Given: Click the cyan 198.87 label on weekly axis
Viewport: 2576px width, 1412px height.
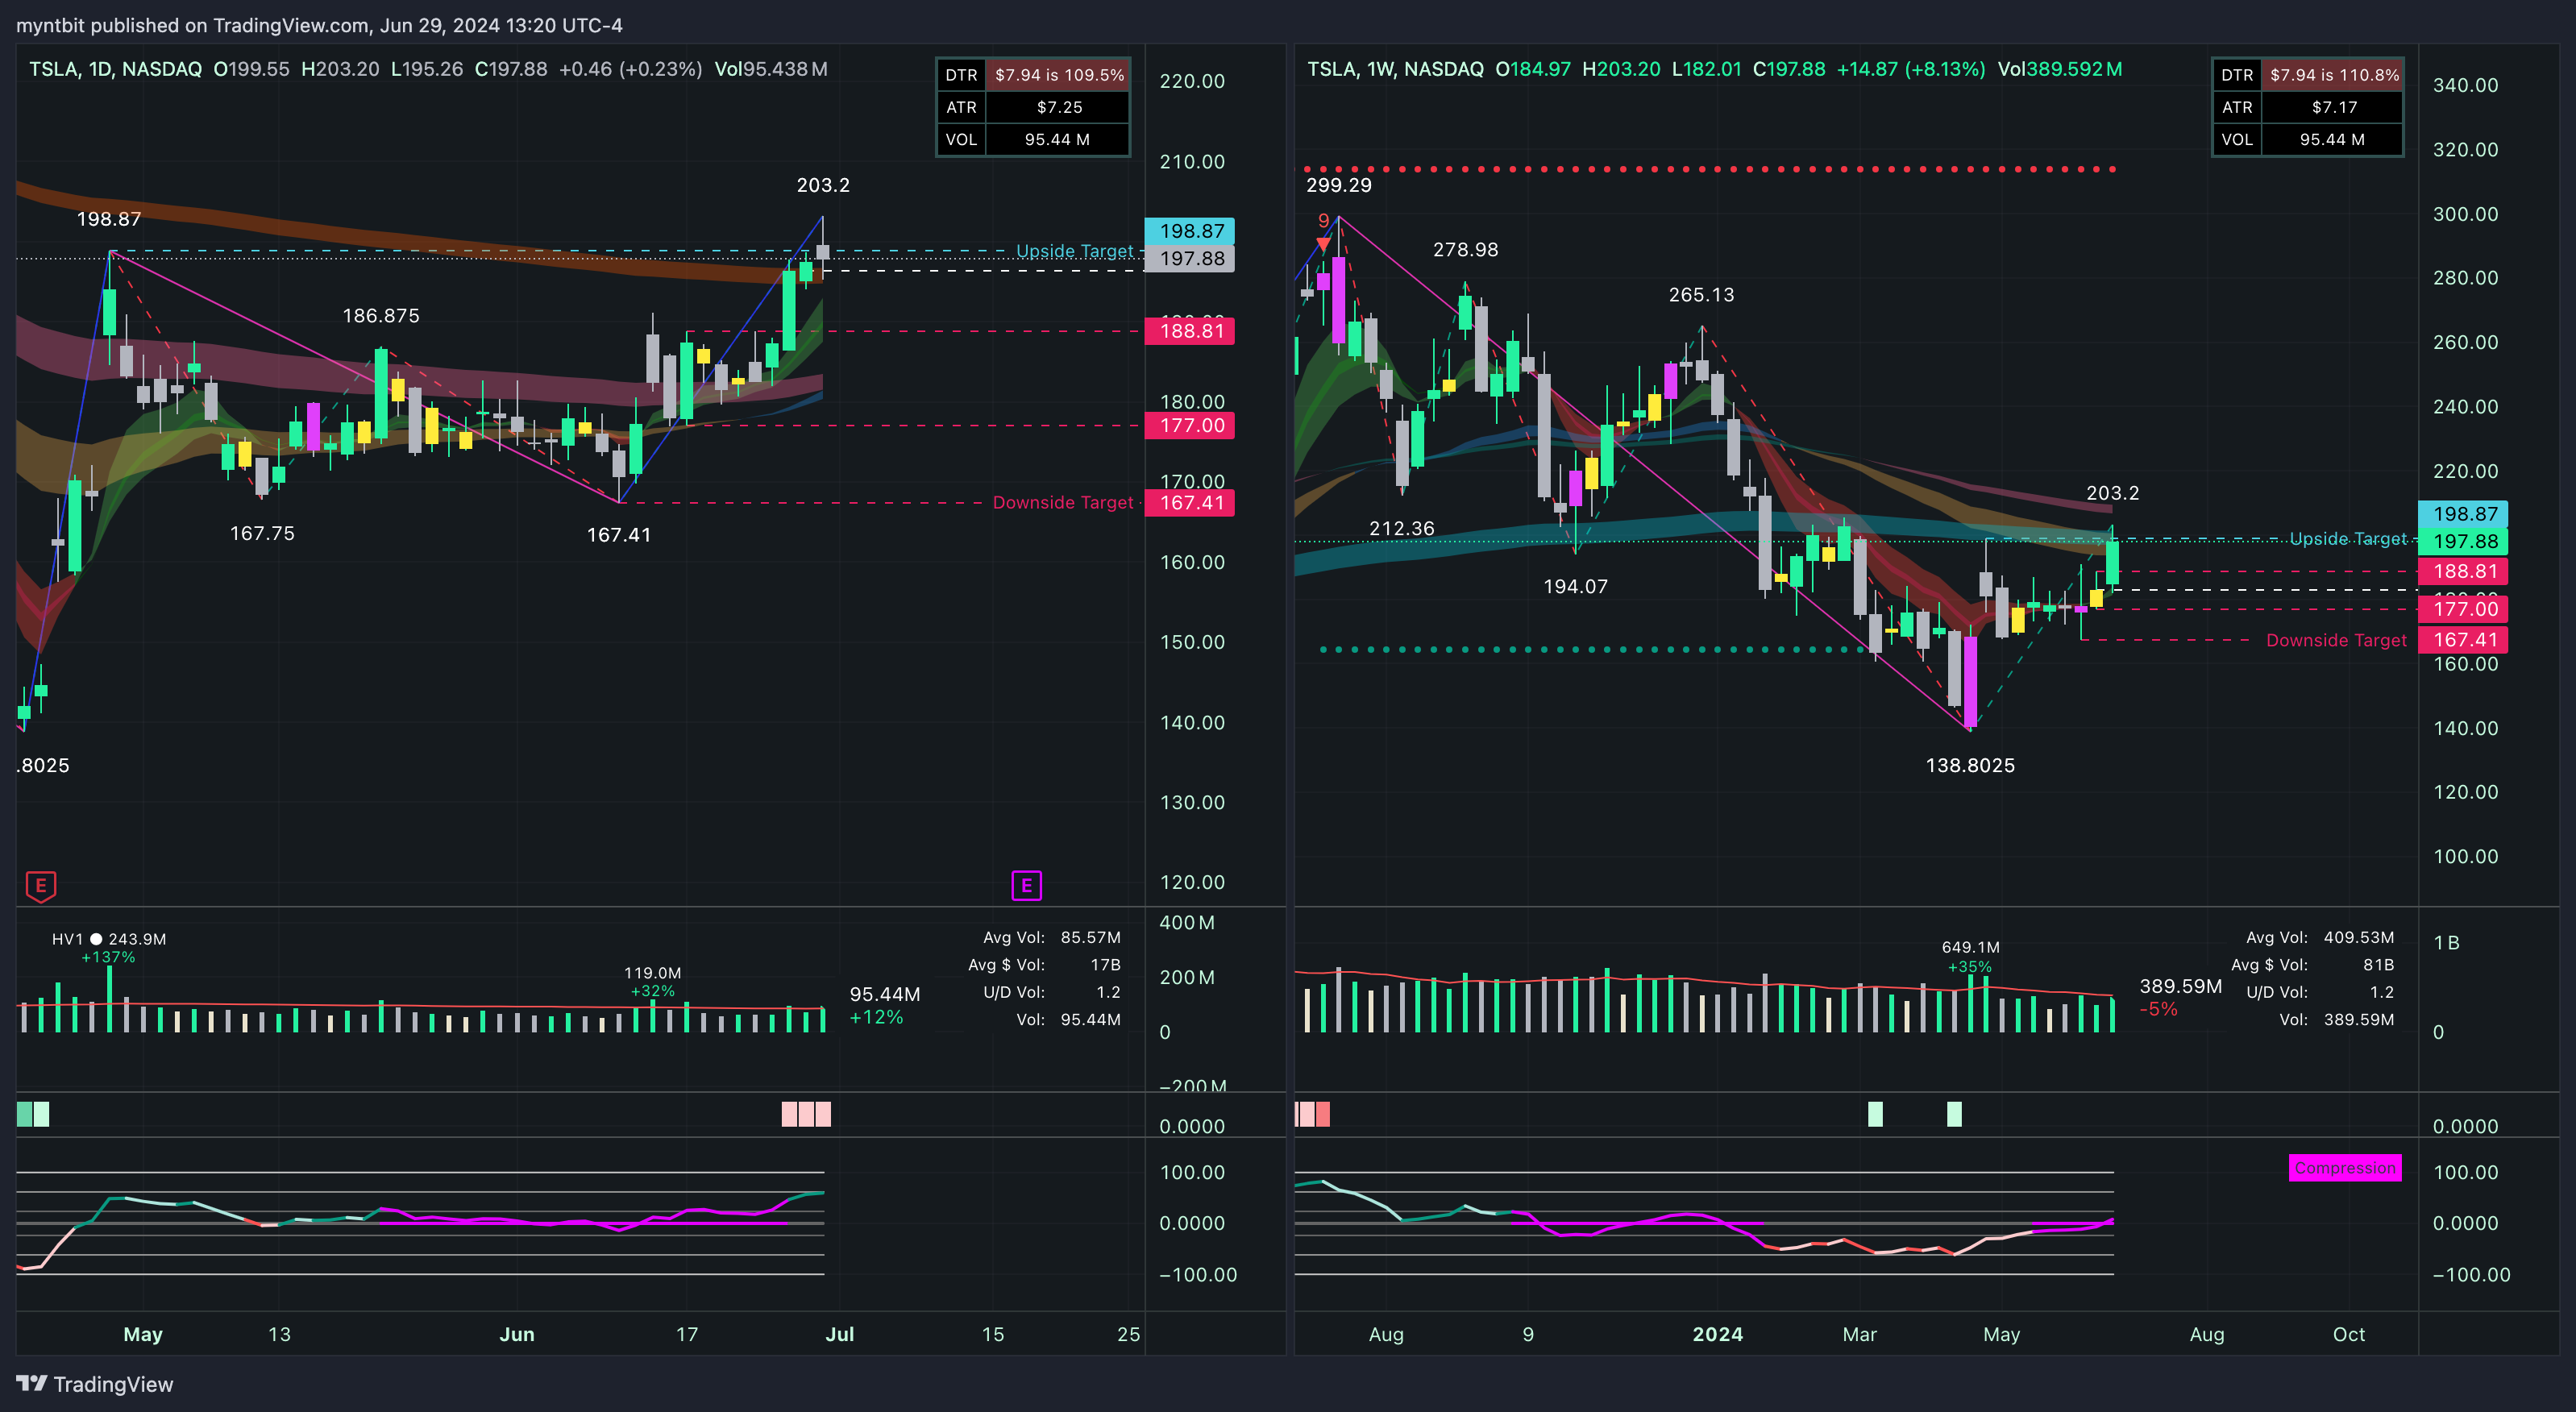Looking at the screenshot, I should [x=2463, y=514].
